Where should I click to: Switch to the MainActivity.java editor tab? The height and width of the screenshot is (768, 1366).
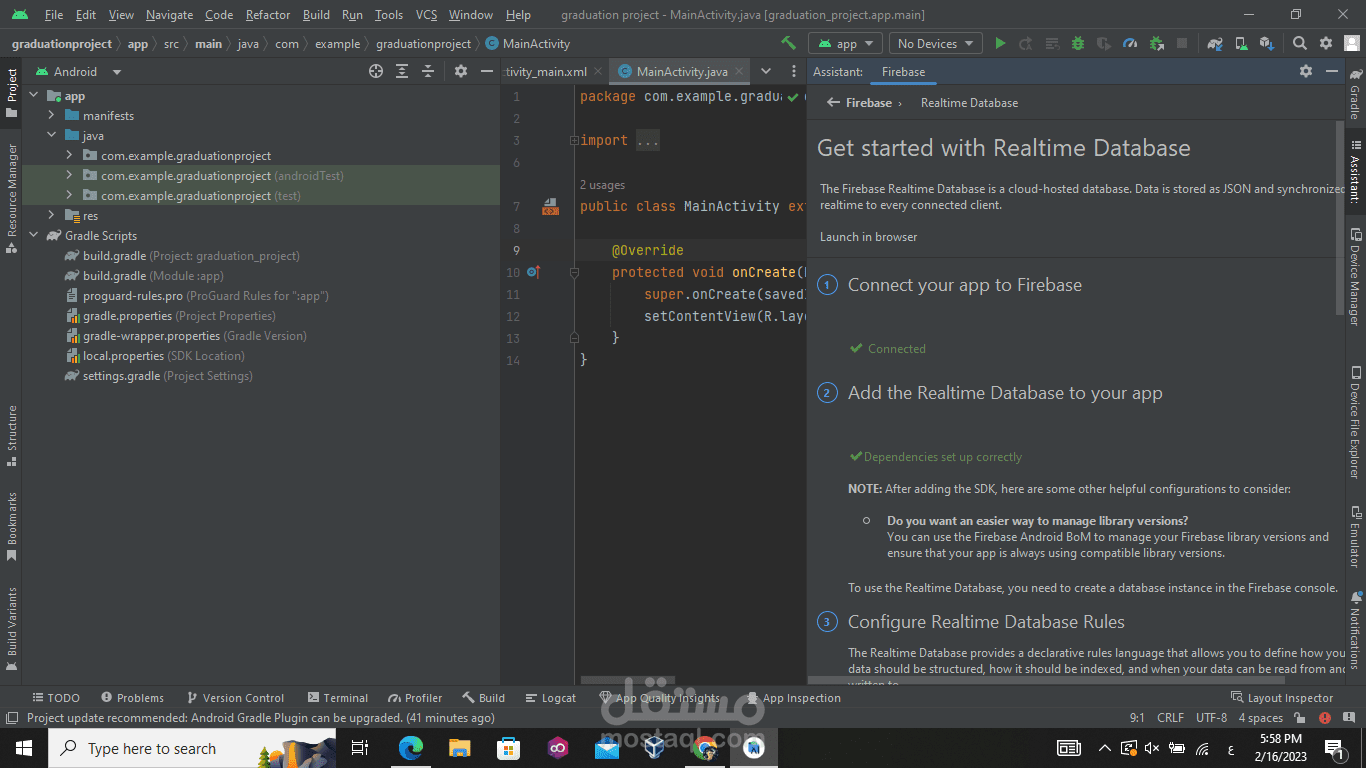[681, 72]
